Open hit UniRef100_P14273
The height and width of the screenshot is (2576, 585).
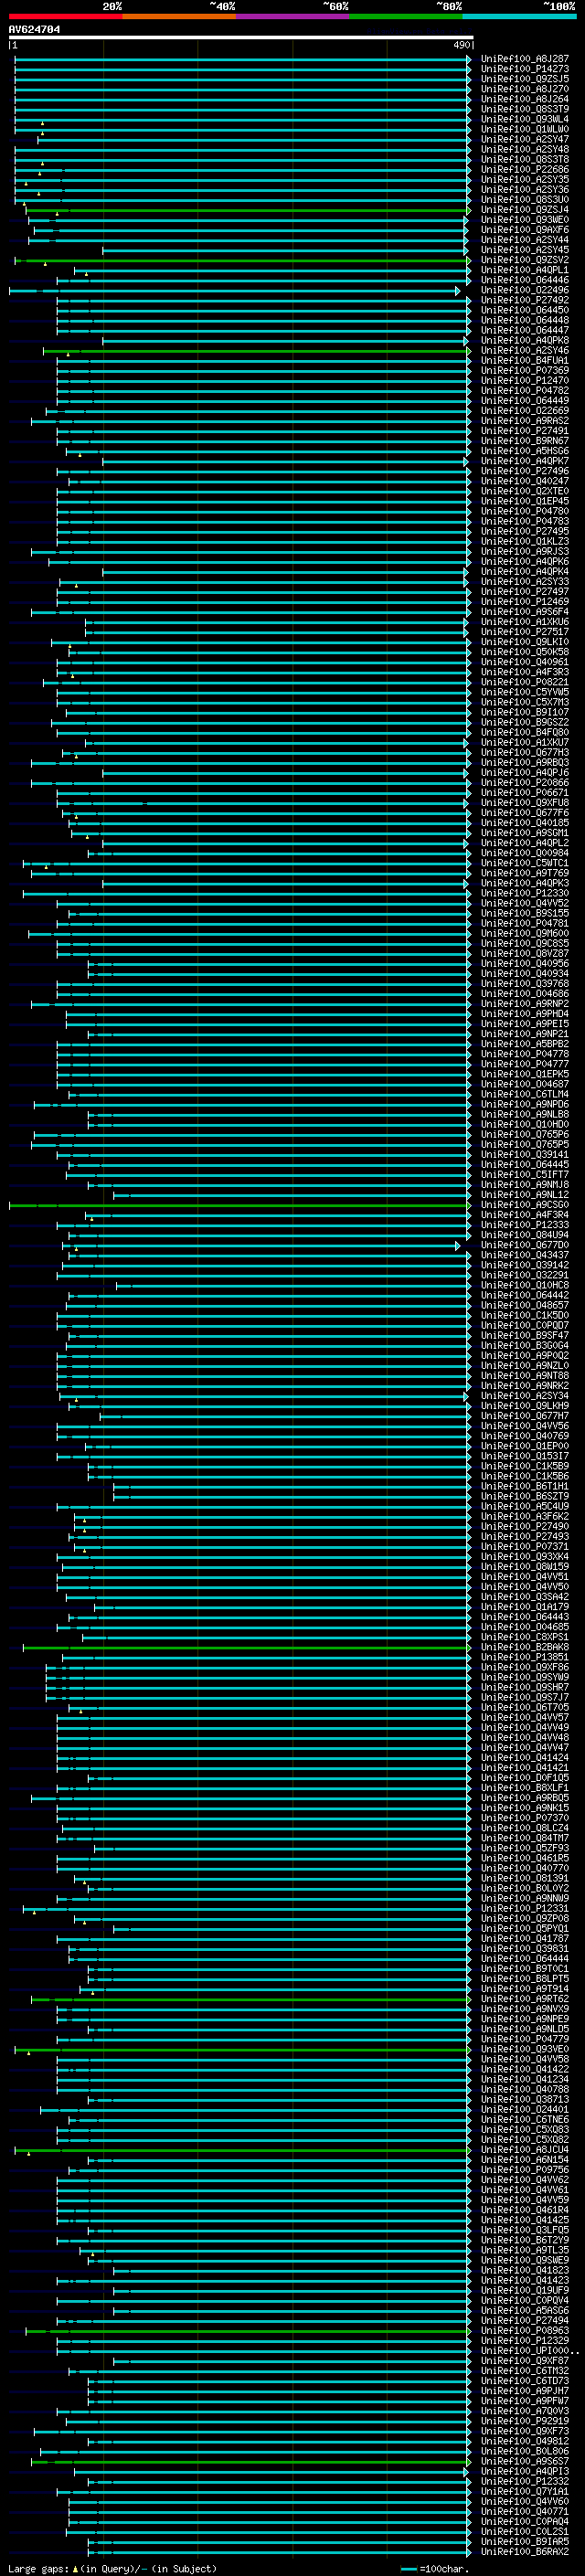(525, 69)
